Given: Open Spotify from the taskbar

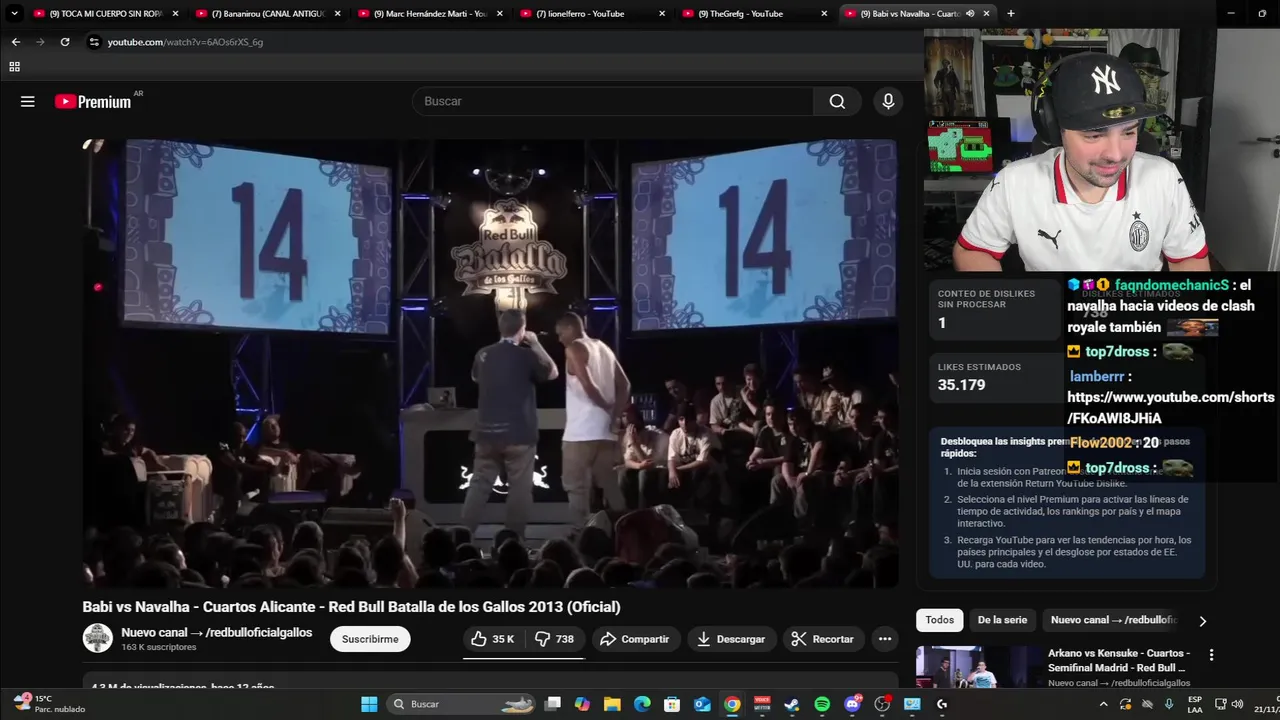Looking at the screenshot, I should pos(822,704).
